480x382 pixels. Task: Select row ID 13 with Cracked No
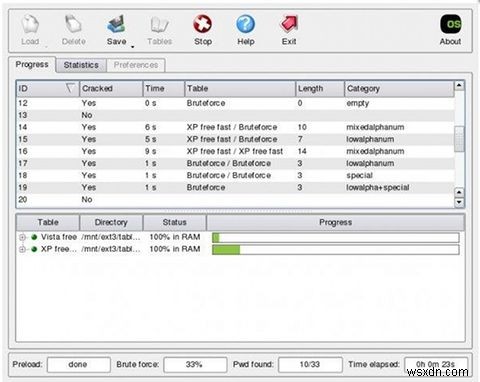(x=235, y=115)
